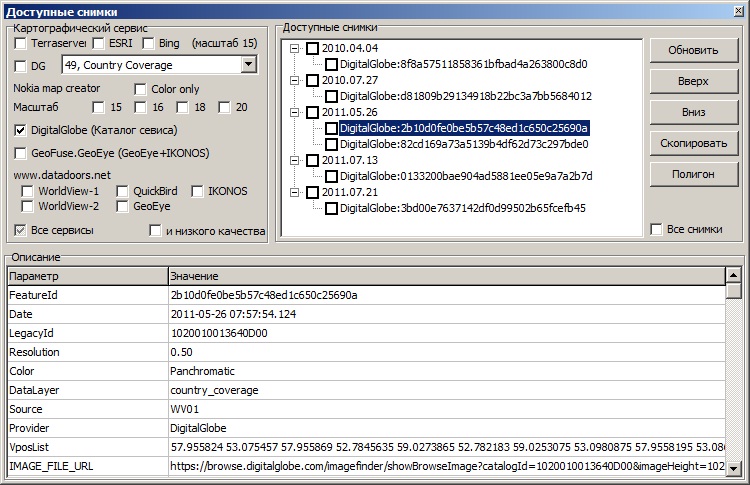Enable the GeoFuse.GeoEye checkbox
The image size is (750, 485).
[x=22, y=153]
